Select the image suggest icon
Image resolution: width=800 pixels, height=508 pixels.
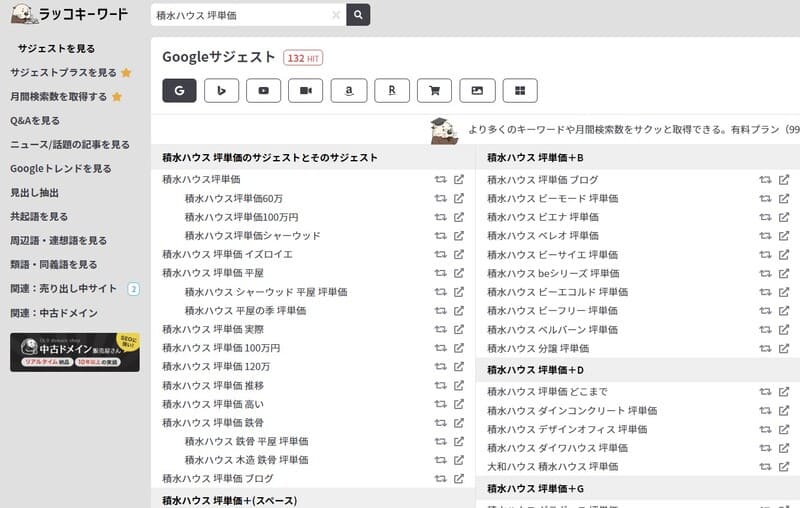pyautogui.click(x=477, y=91)
